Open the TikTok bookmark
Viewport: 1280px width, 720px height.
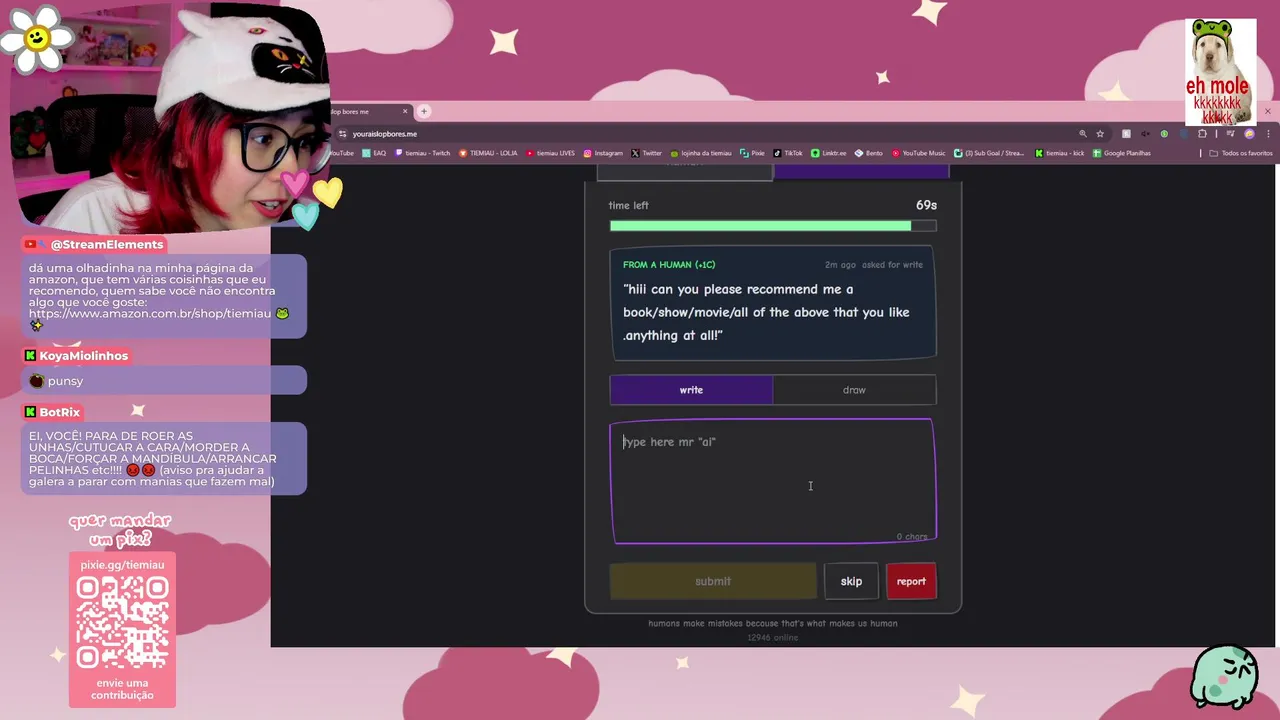(x=788, y=153)
